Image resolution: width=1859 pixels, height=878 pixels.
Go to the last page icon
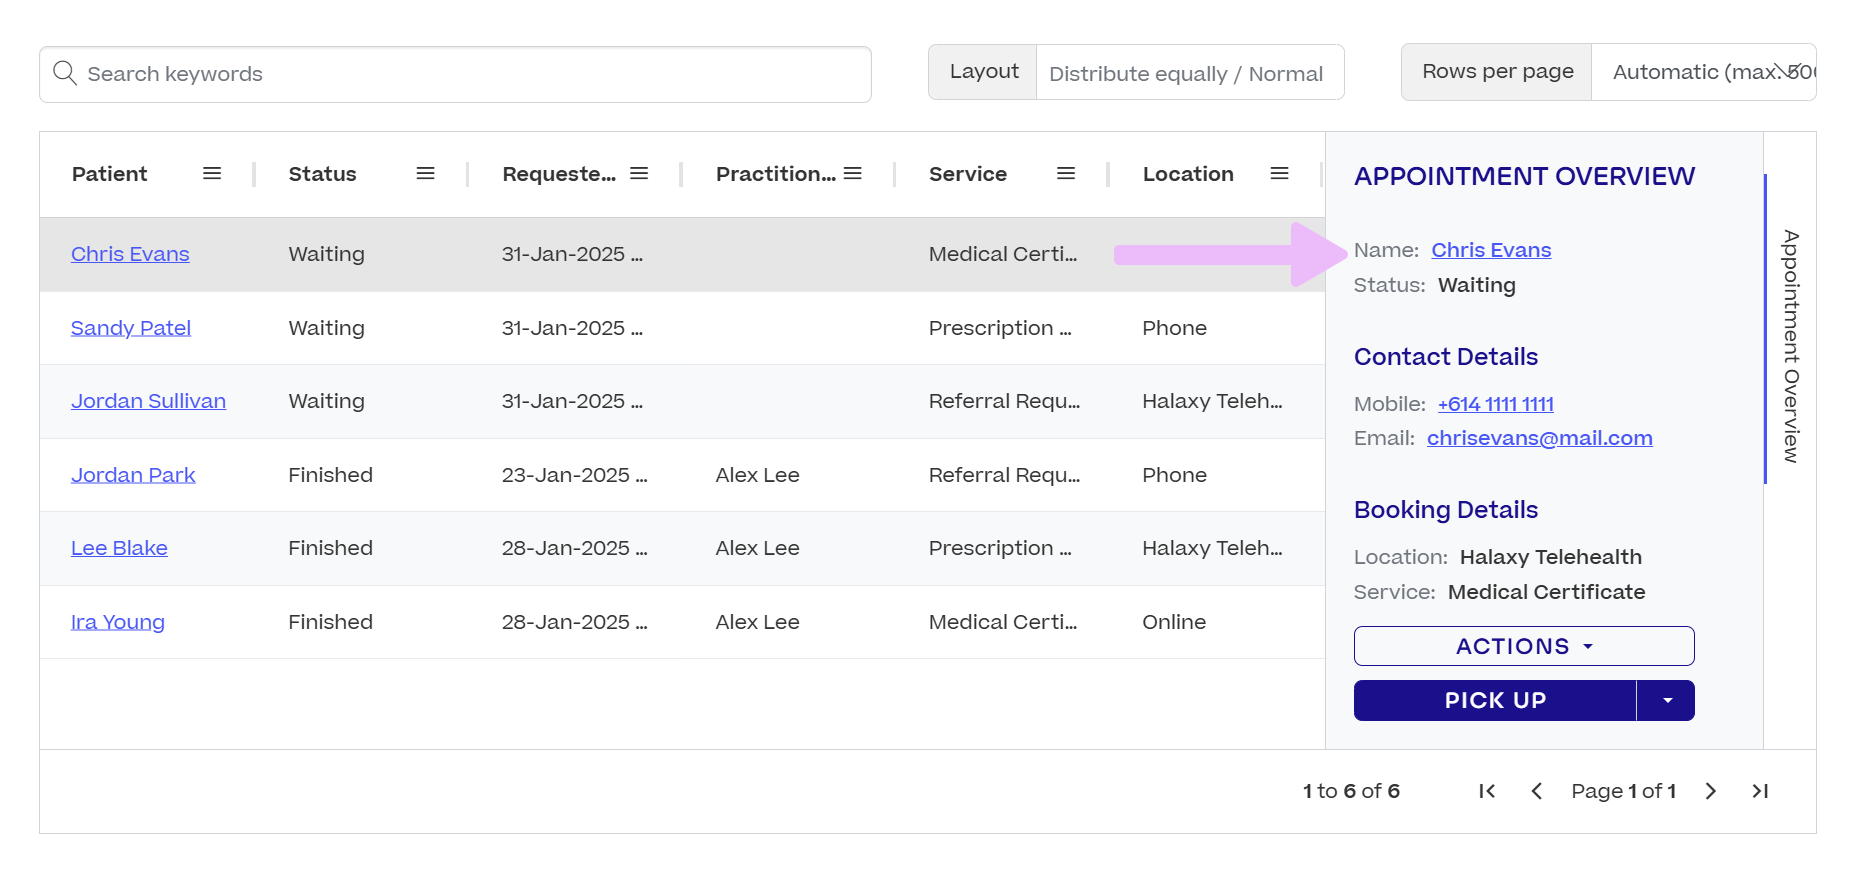(1760, 791)
